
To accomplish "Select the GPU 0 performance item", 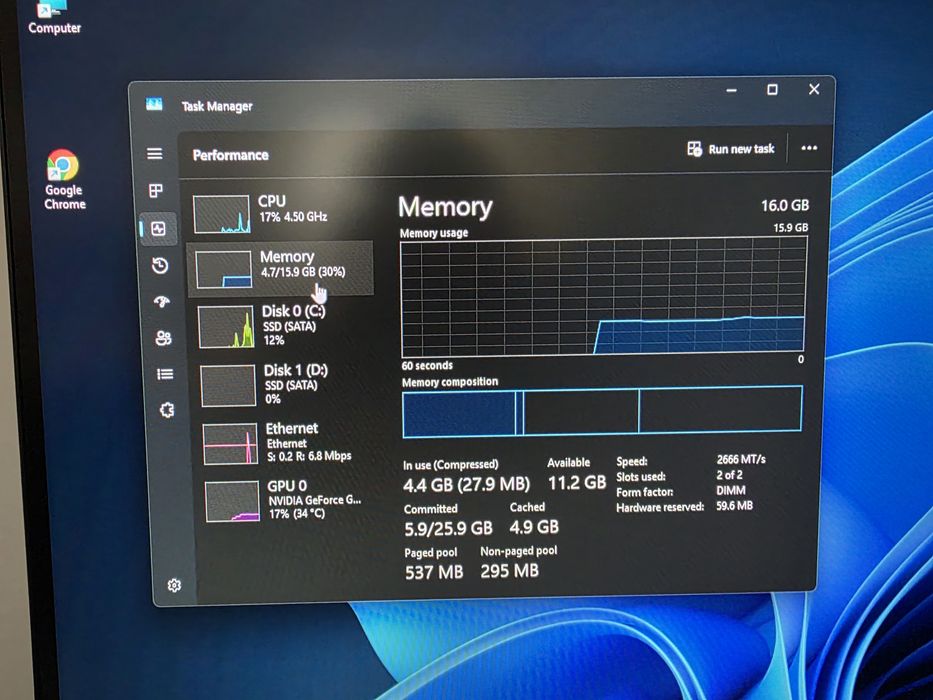I will tap(289, 501).
